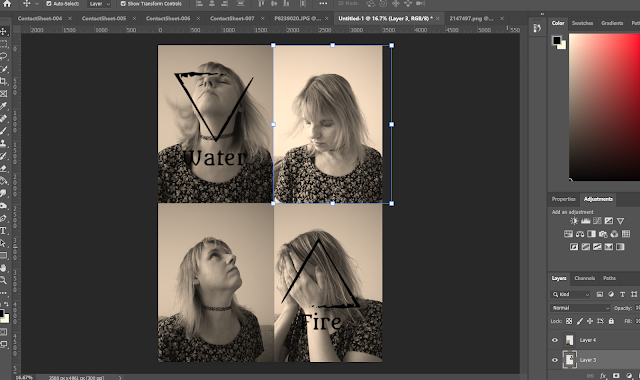Toggle lock transparent pixels

click(x=569, y=321)
